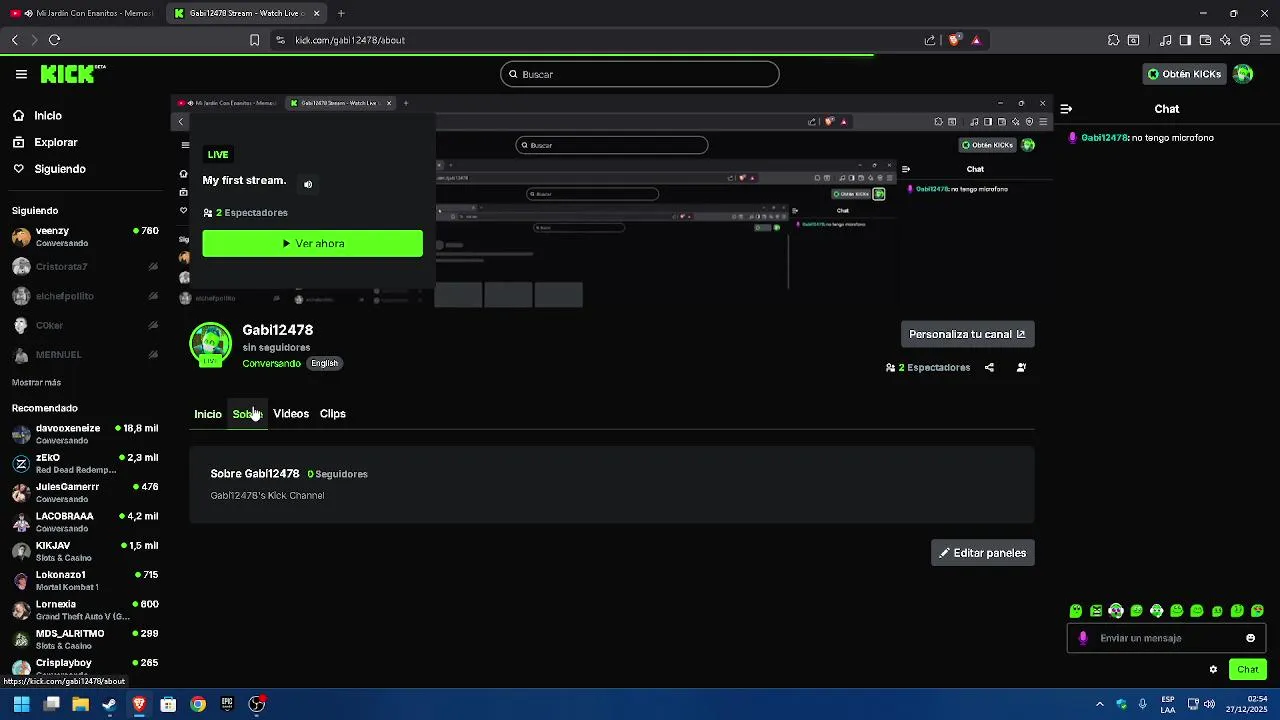Open the Brave playlist music note icon
This screenshot has height=720, width=1280.
tap(1165, 40)
